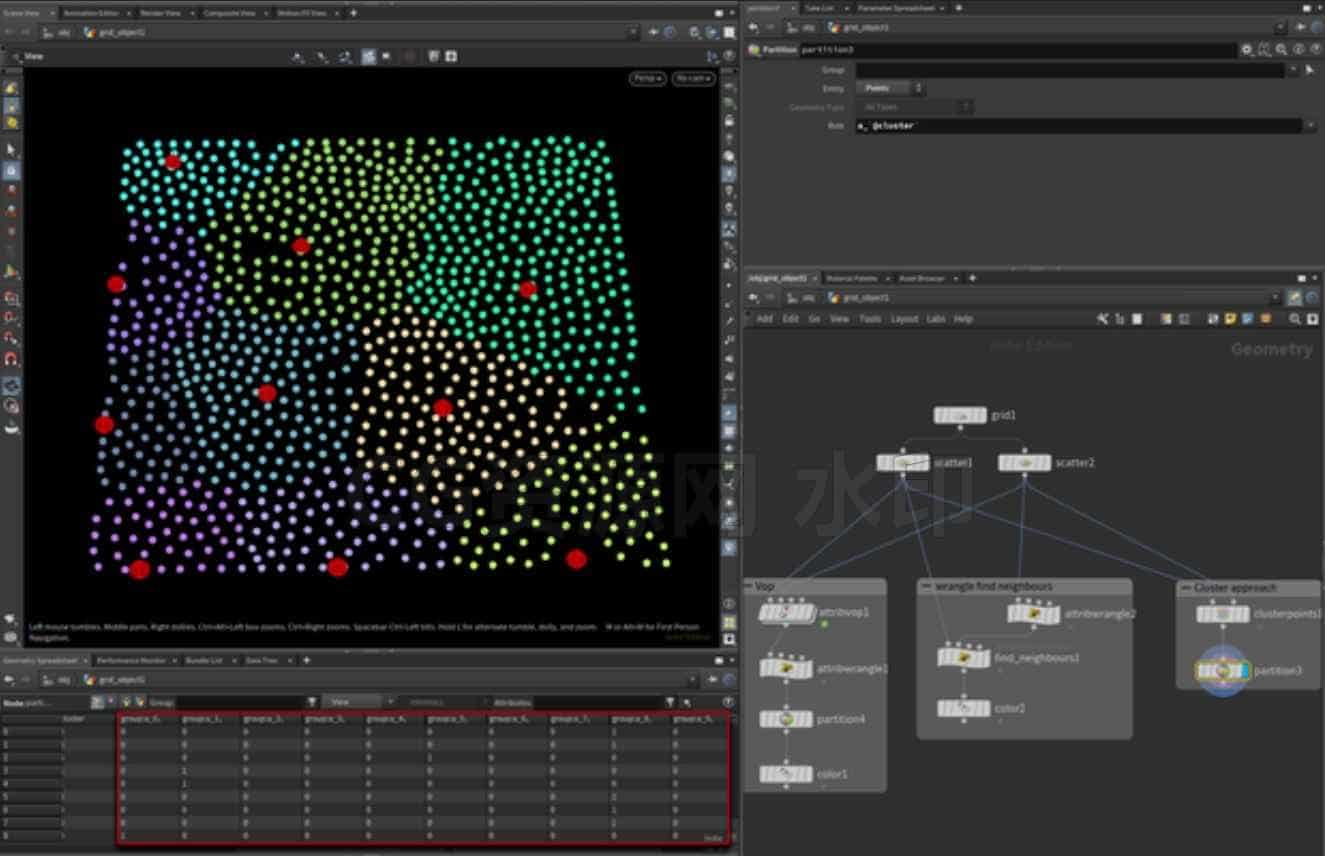Open the Parameter Spreadsheet tab

pyautogui.click(x=896, y=8)
